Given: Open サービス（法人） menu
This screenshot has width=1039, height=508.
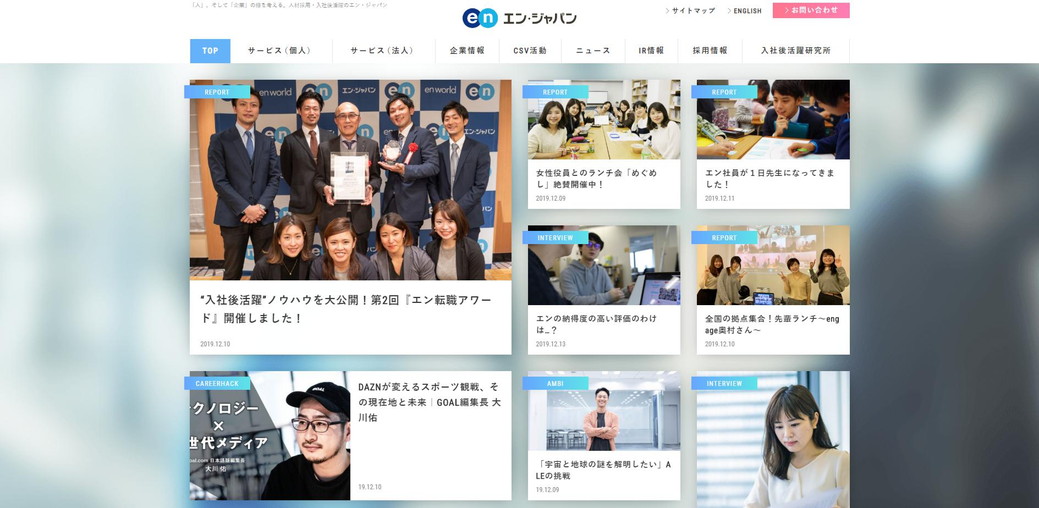Looking at the screenshot, I should coord(383,50).
